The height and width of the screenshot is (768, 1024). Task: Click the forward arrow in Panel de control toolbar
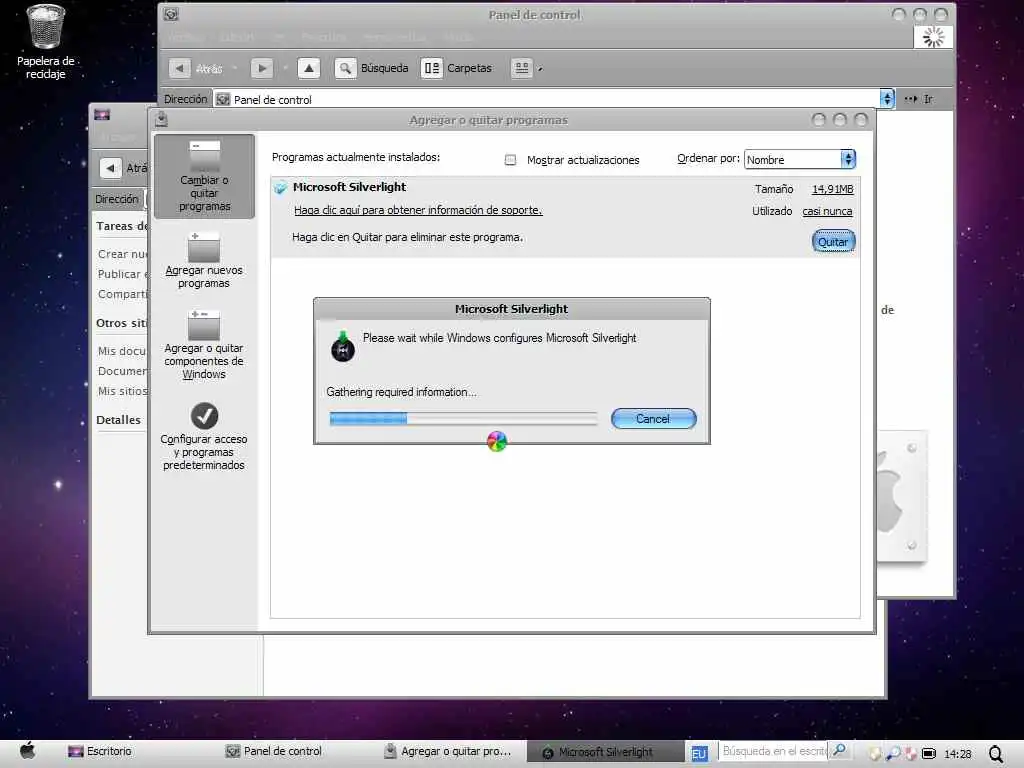[x=262, y=68]
